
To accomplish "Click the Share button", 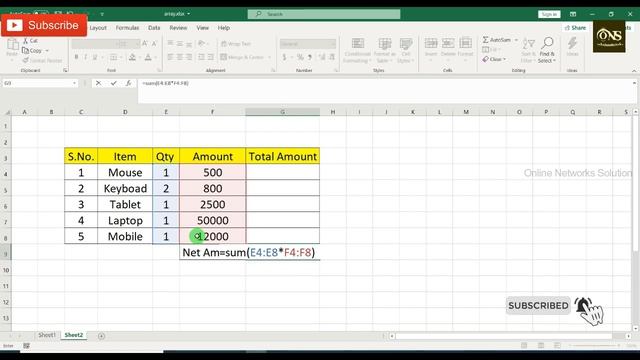I will coord(575,28).
